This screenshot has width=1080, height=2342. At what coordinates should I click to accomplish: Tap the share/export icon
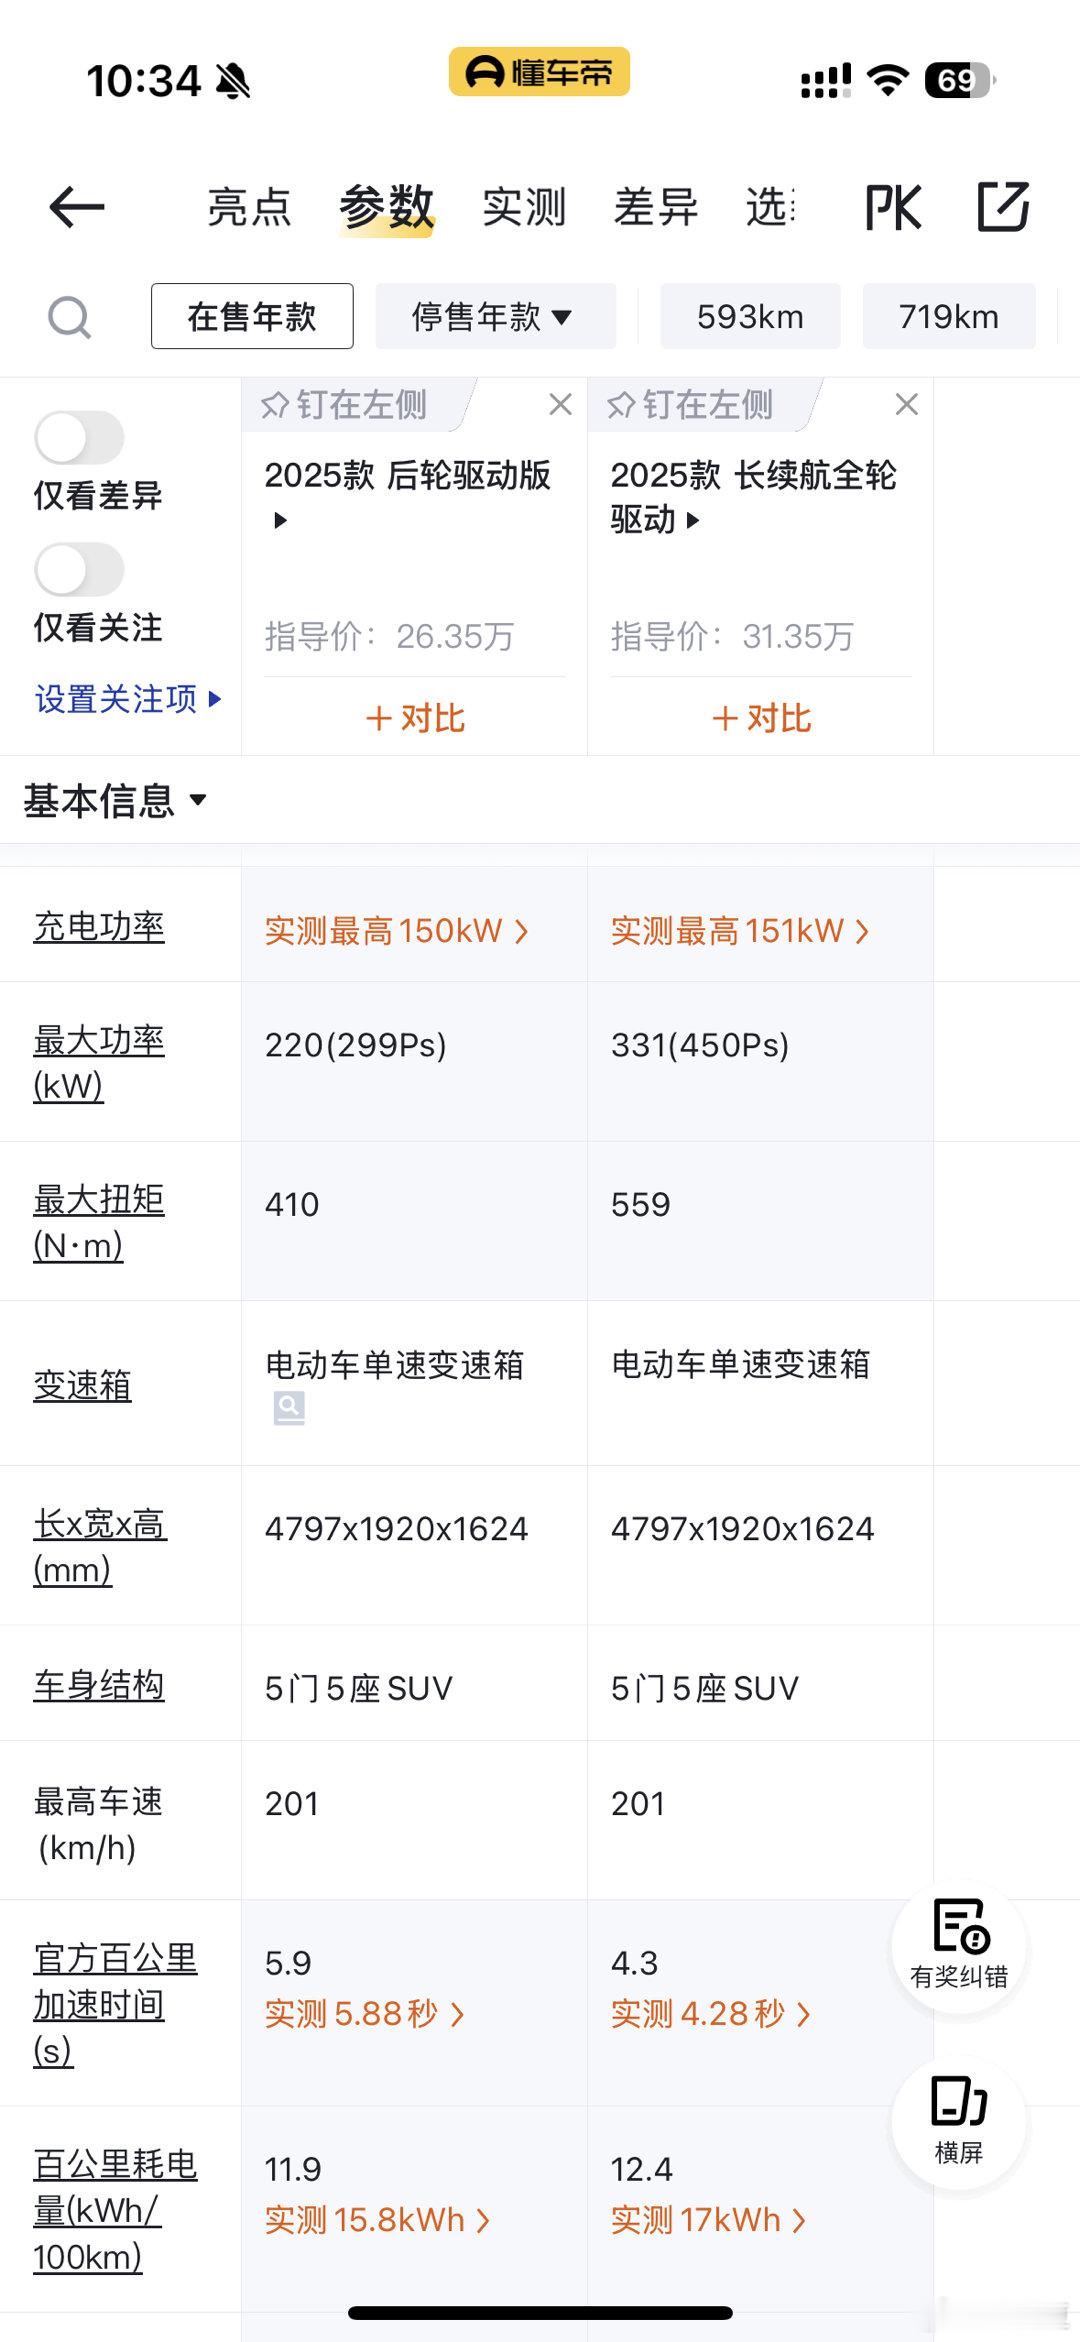pyautogui.click(x=1003, y=207)
